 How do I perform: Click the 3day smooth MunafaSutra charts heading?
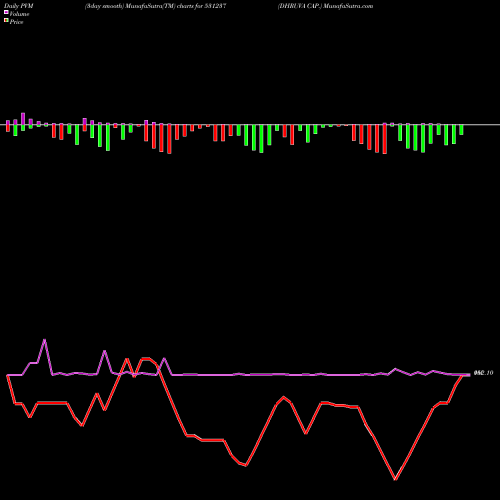pos(156,6)
